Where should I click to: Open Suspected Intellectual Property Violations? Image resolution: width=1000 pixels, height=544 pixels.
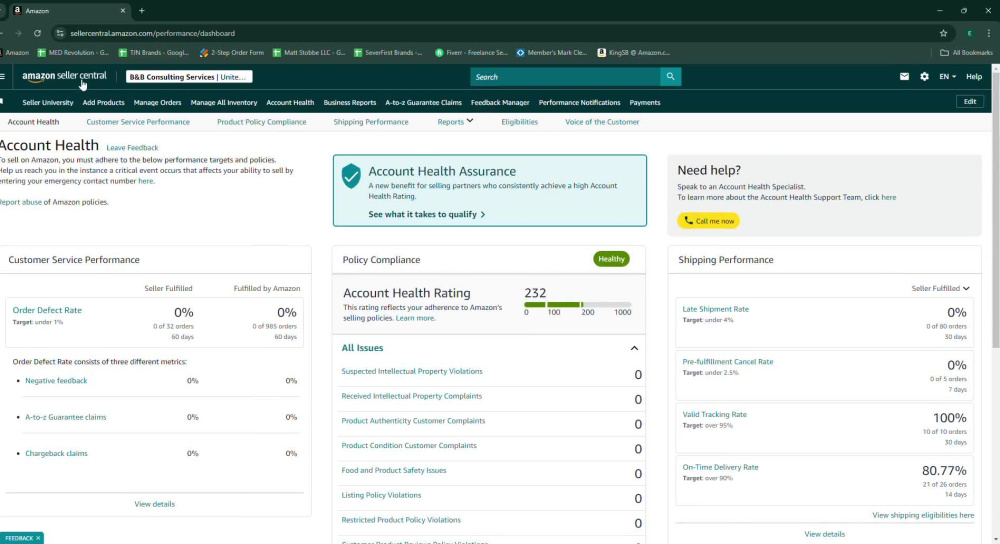coord(412,371)
